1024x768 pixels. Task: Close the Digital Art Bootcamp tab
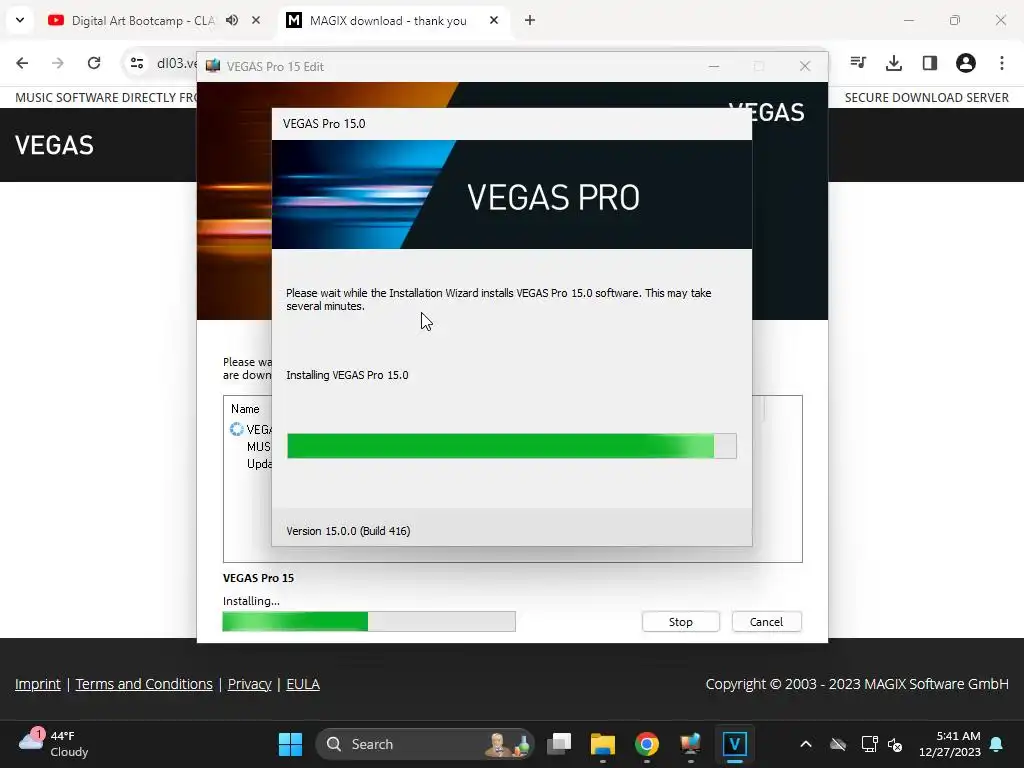[256, 20]
